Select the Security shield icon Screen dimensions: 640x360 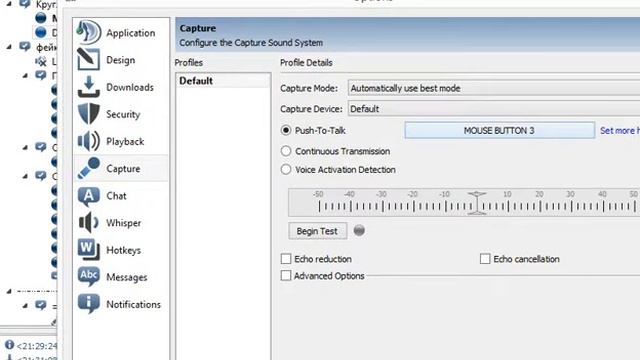tap(89, 114)
